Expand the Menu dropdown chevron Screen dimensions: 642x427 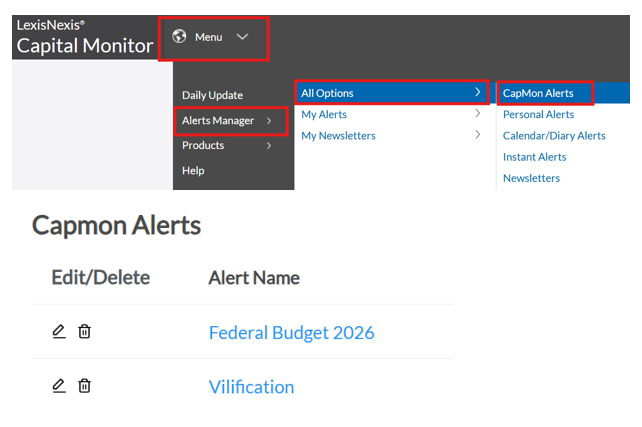click(242, 37)
